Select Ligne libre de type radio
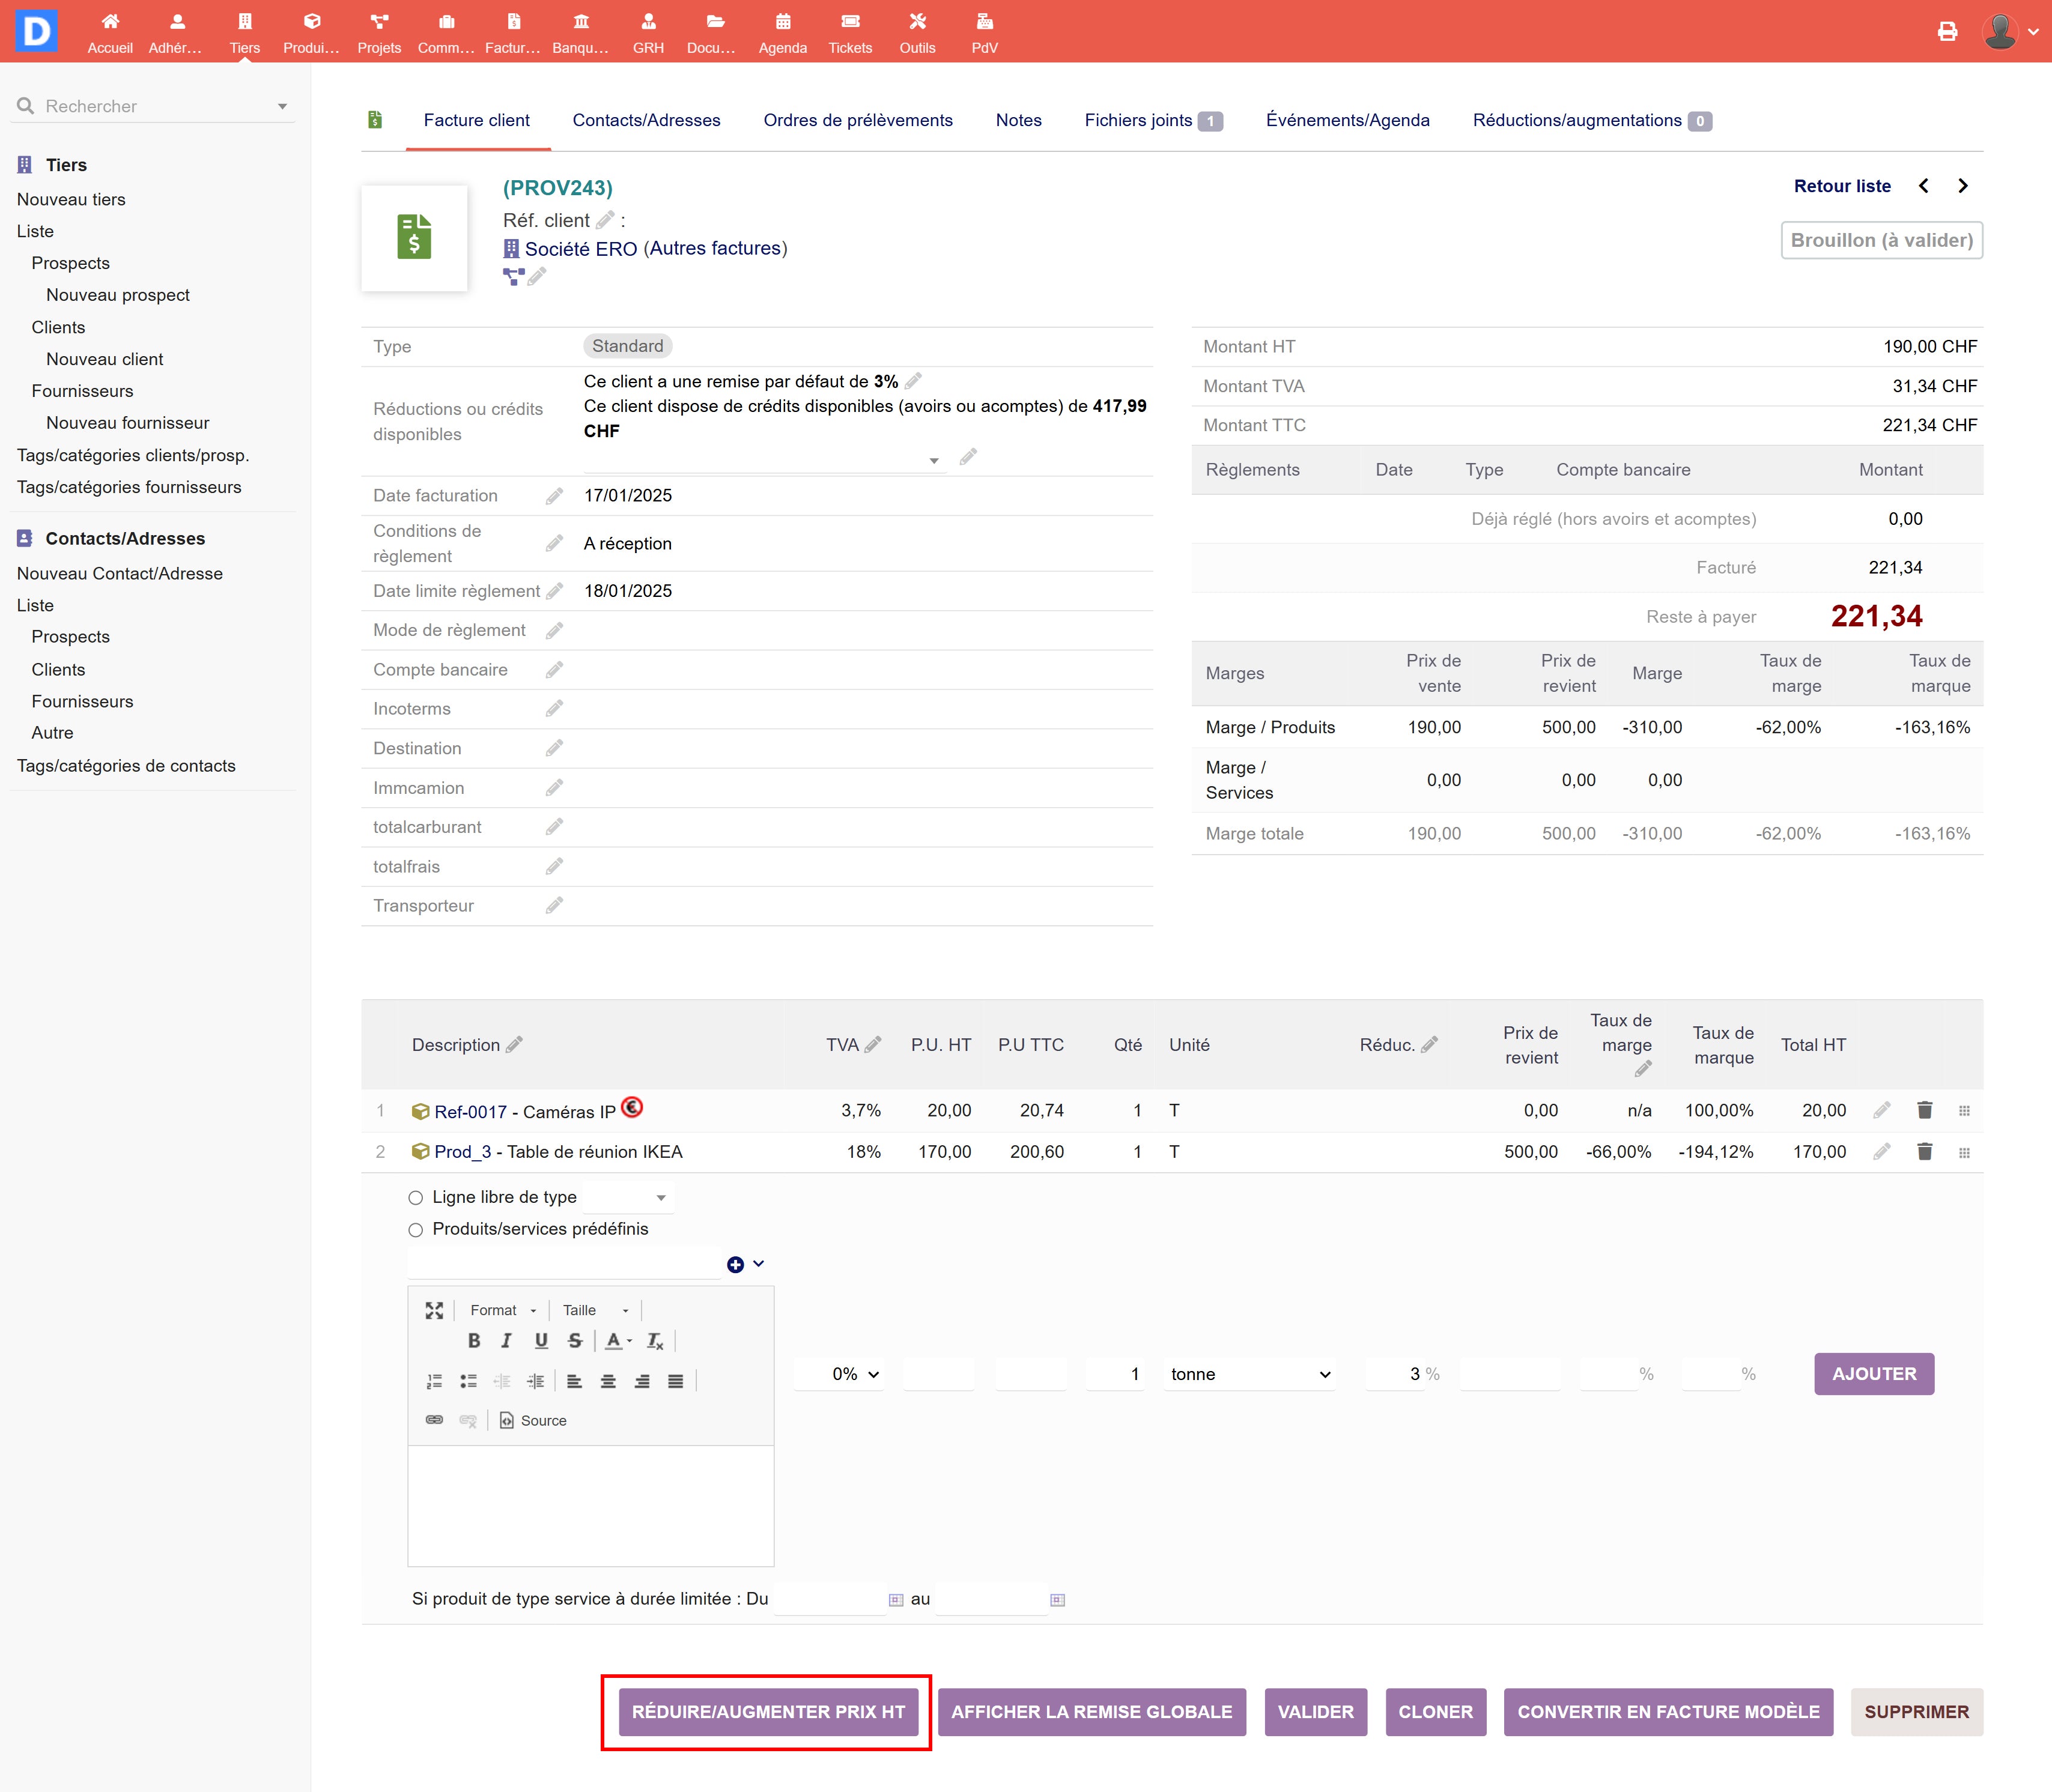Image resolution: width=2052 pixels, height=1792 pixels. tap(416, 1198)
